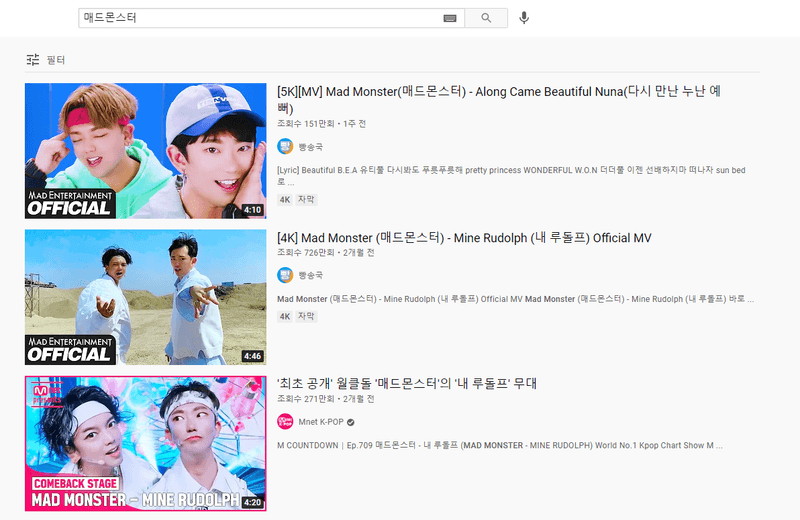The width and height of the screenshot is (800, 520).
Task: Click the 4:10 duration label on first thumbnail
Action: pyautogui.click(x=252, y=210)
